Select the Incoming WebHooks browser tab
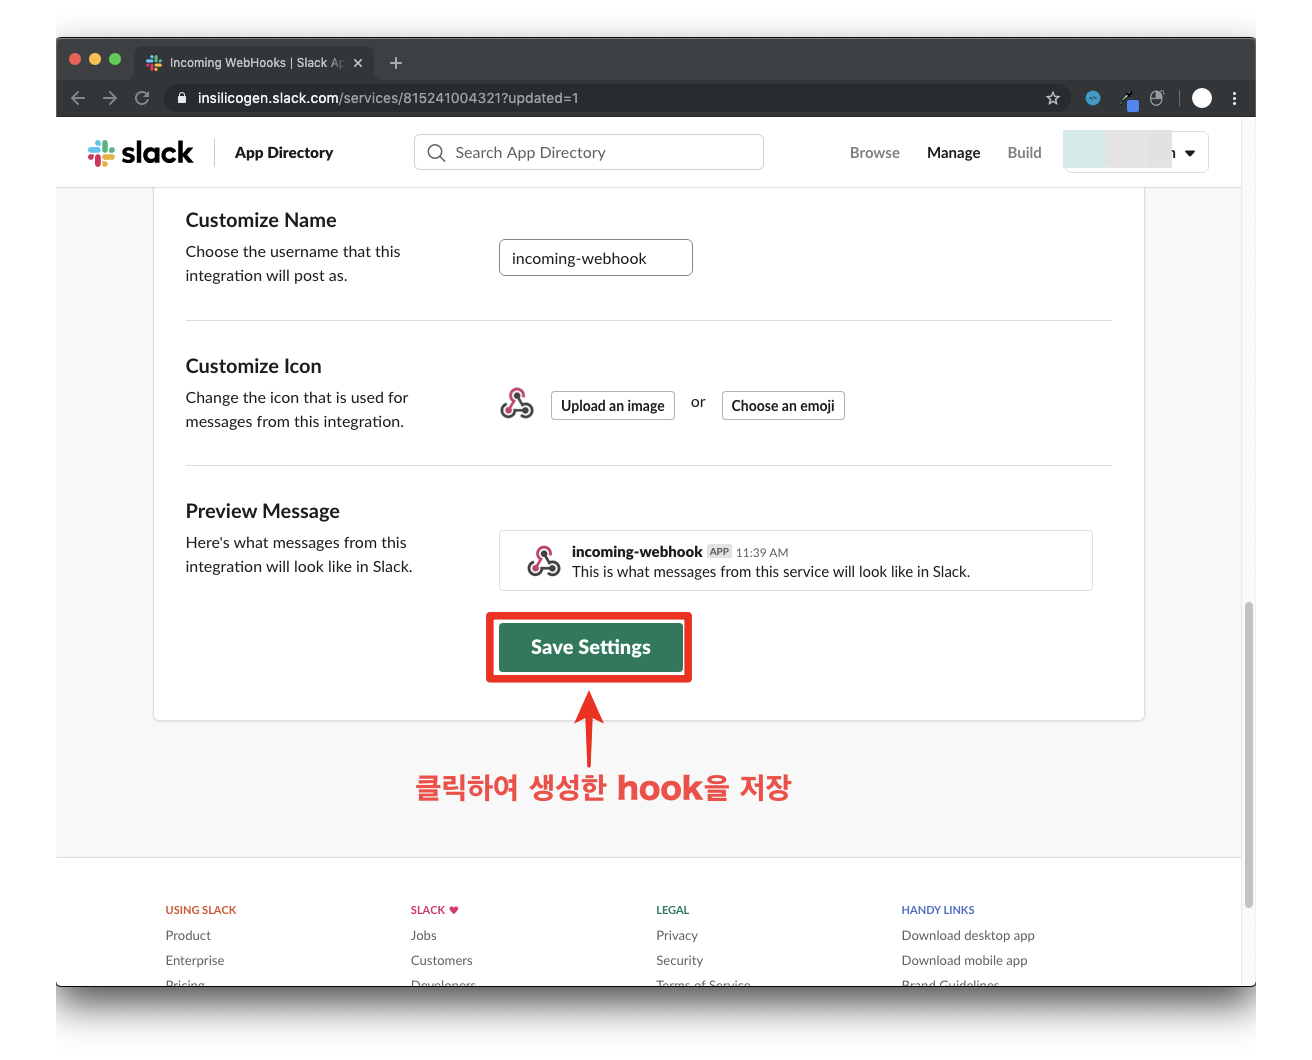The width and height of the screenshot is (1312, 1060). point(255,63)
